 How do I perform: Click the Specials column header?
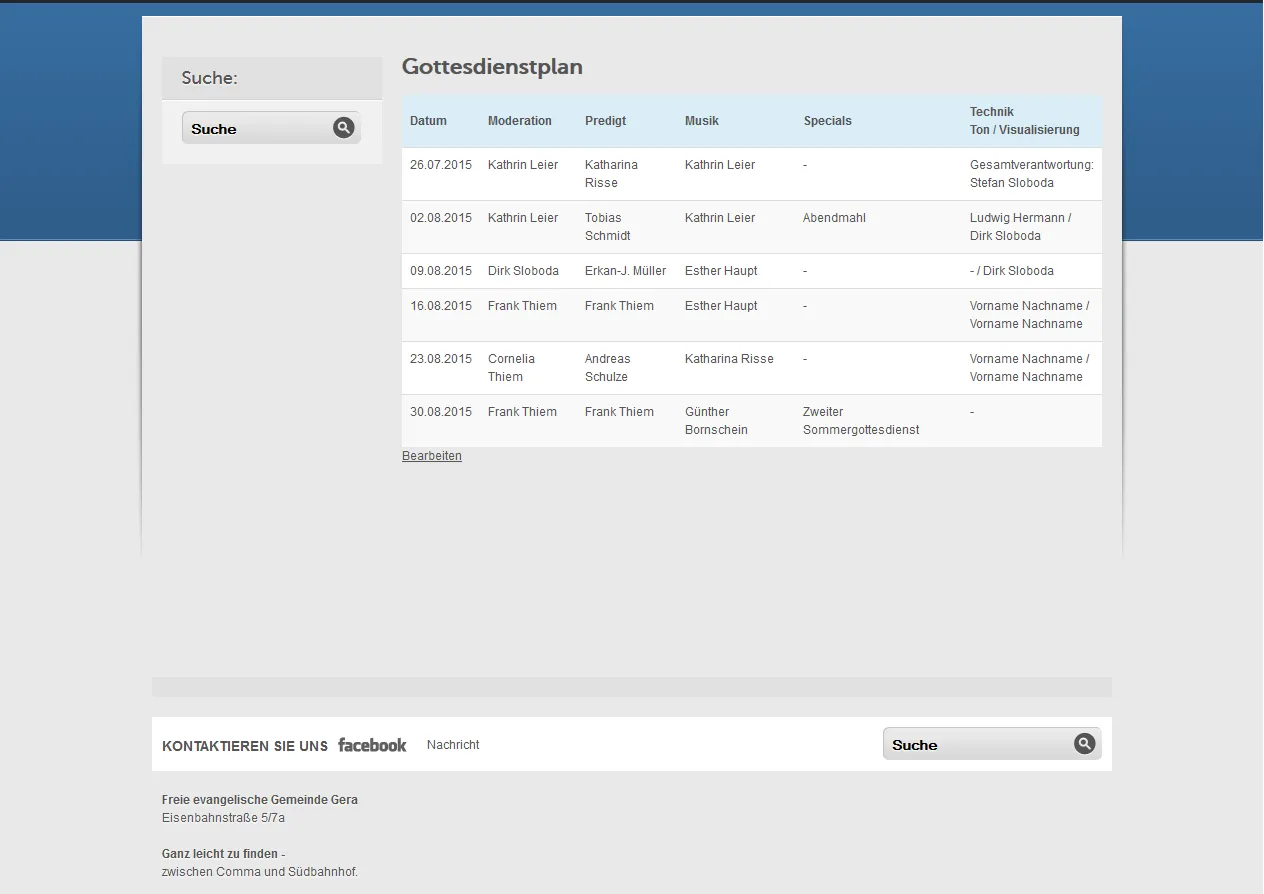coord(828,121)
